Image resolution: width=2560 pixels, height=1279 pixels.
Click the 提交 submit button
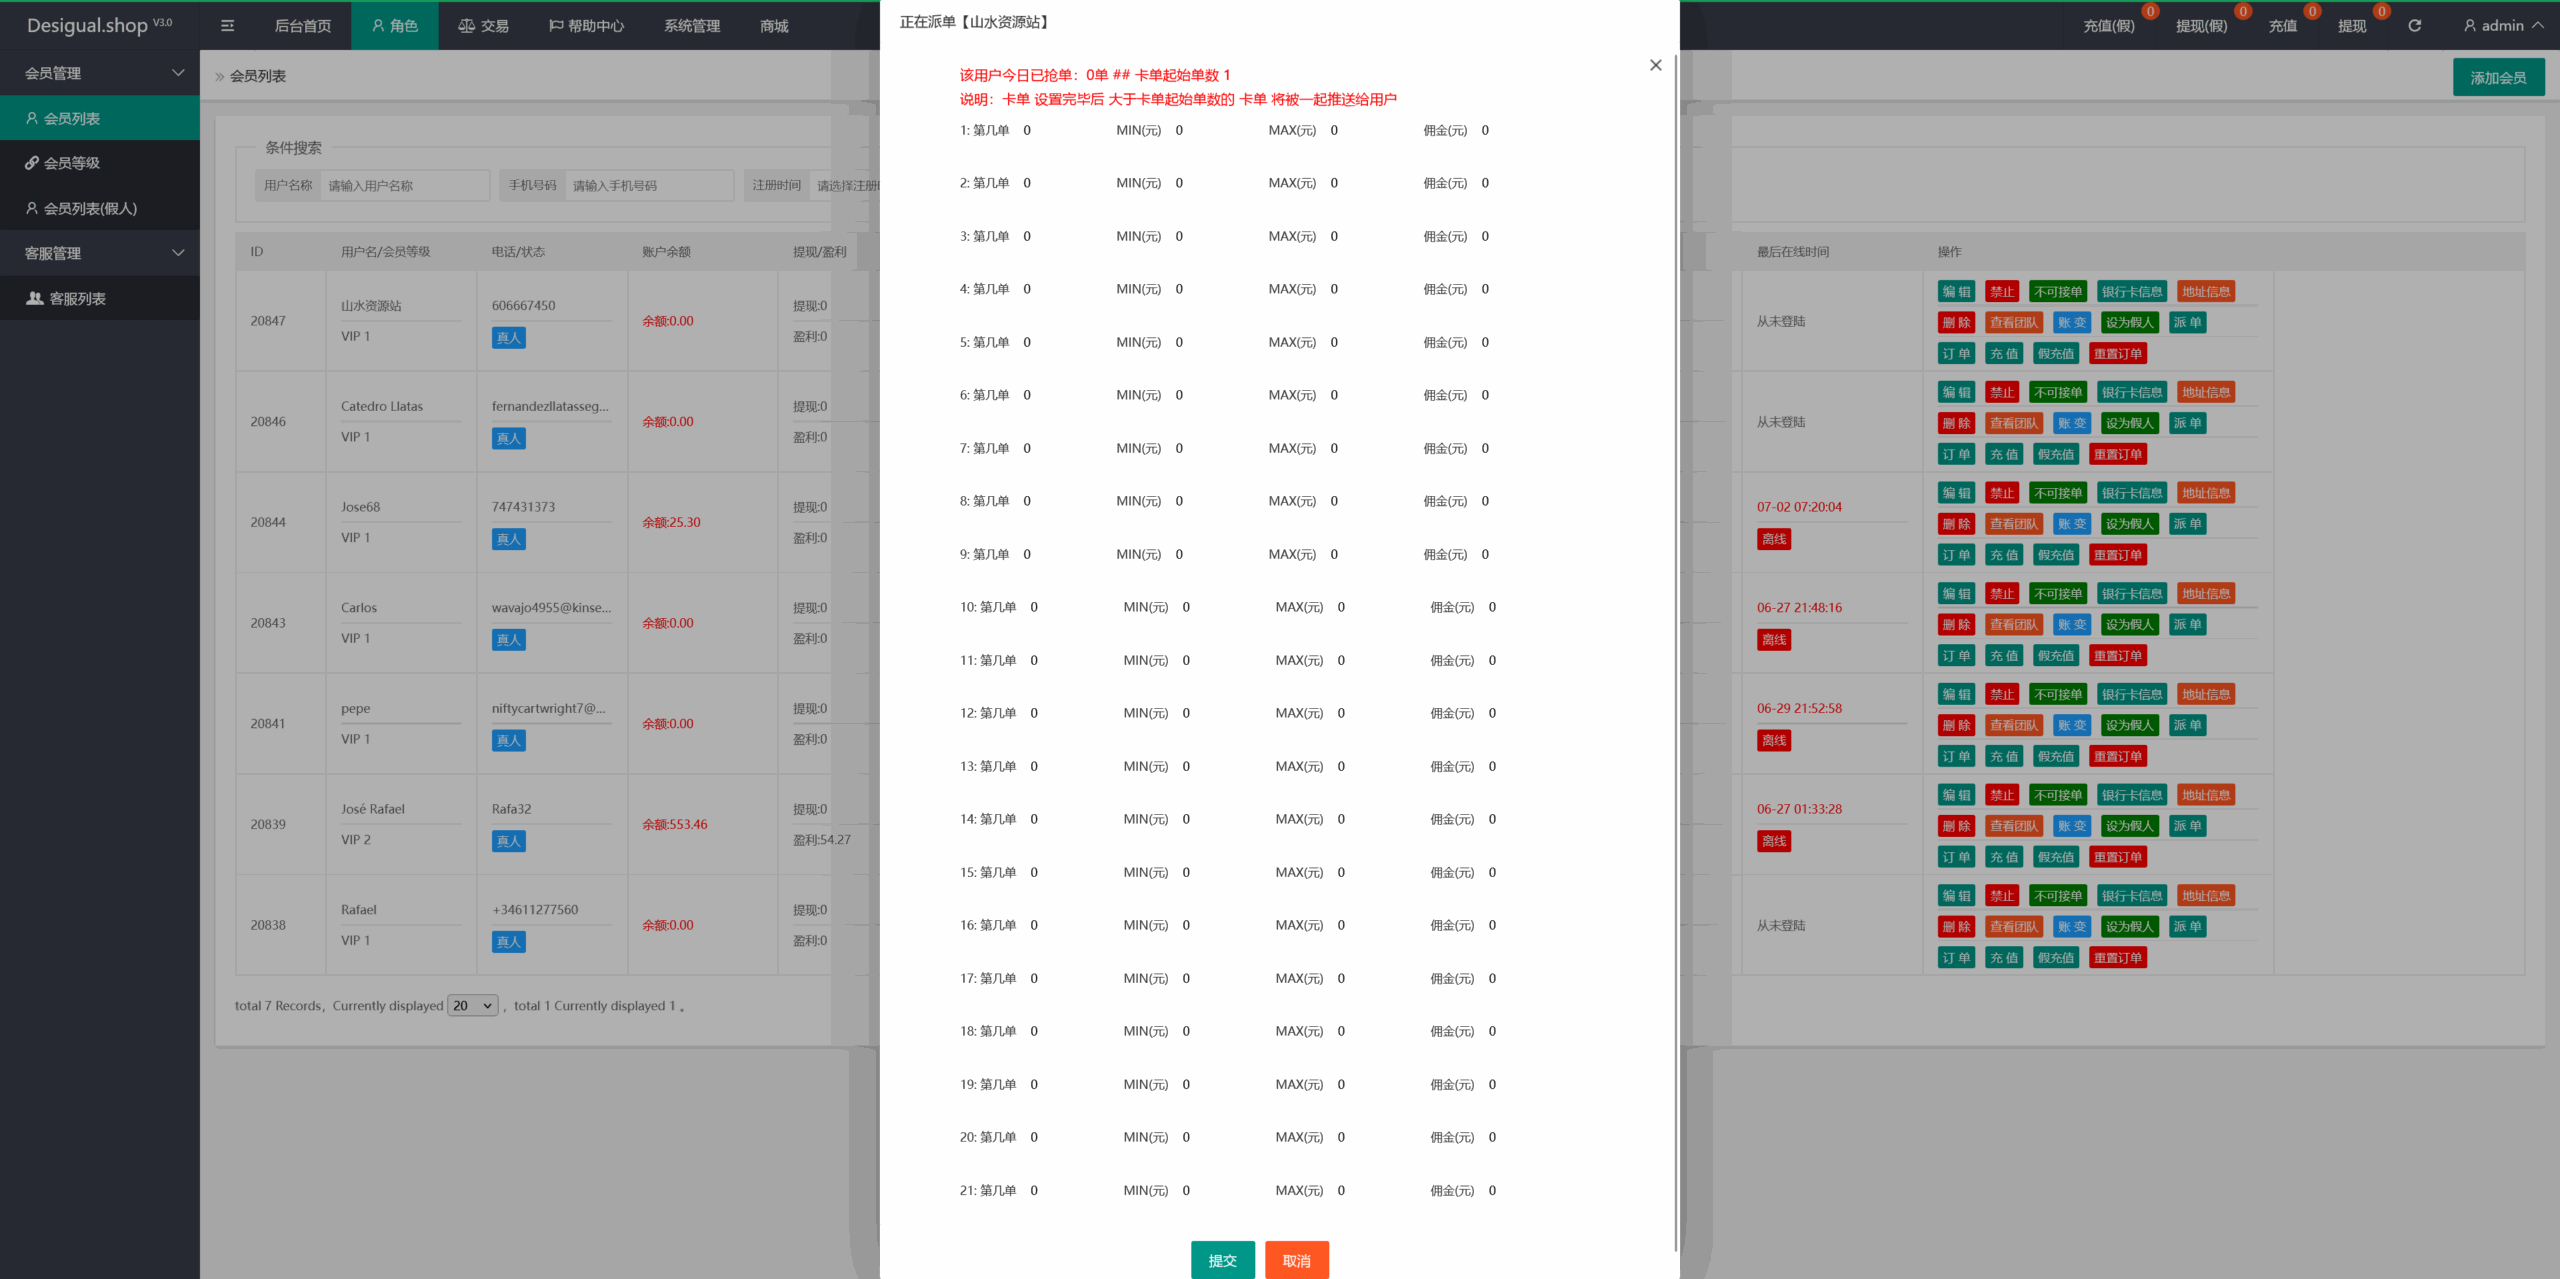pos(1222,1260)
